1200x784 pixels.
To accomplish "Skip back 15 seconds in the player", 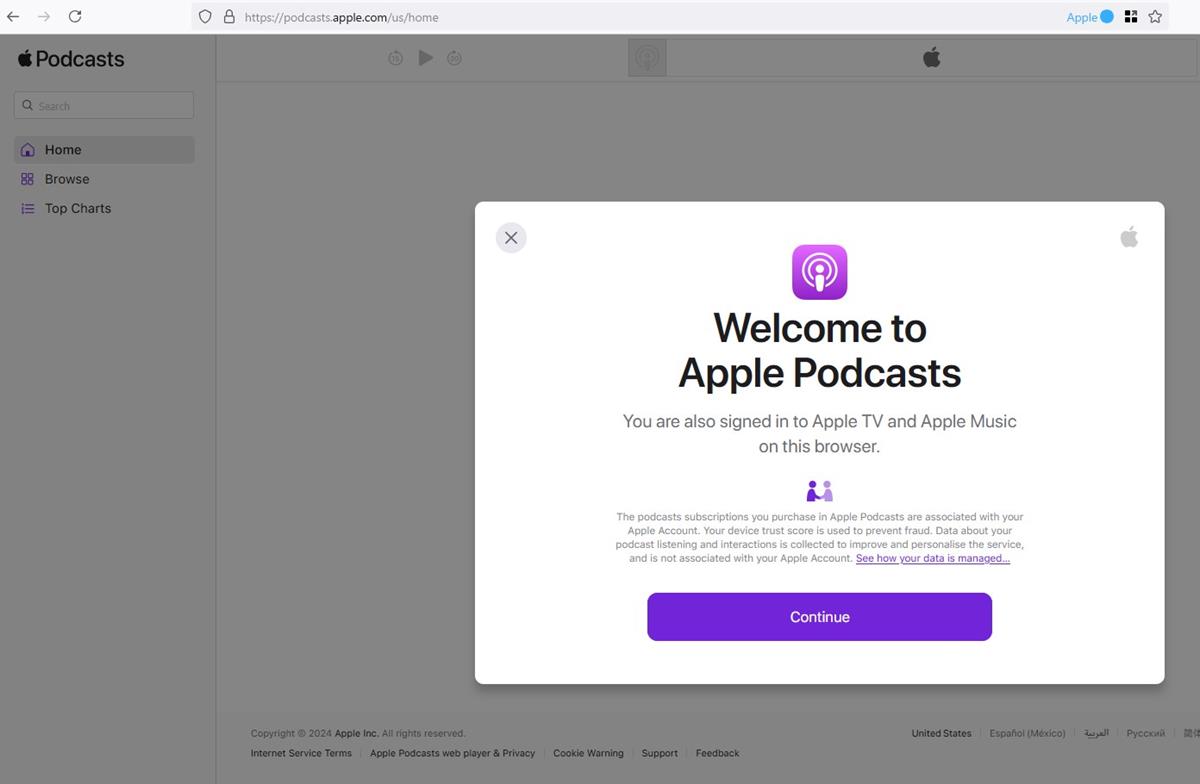I will [x=395, y=58].
